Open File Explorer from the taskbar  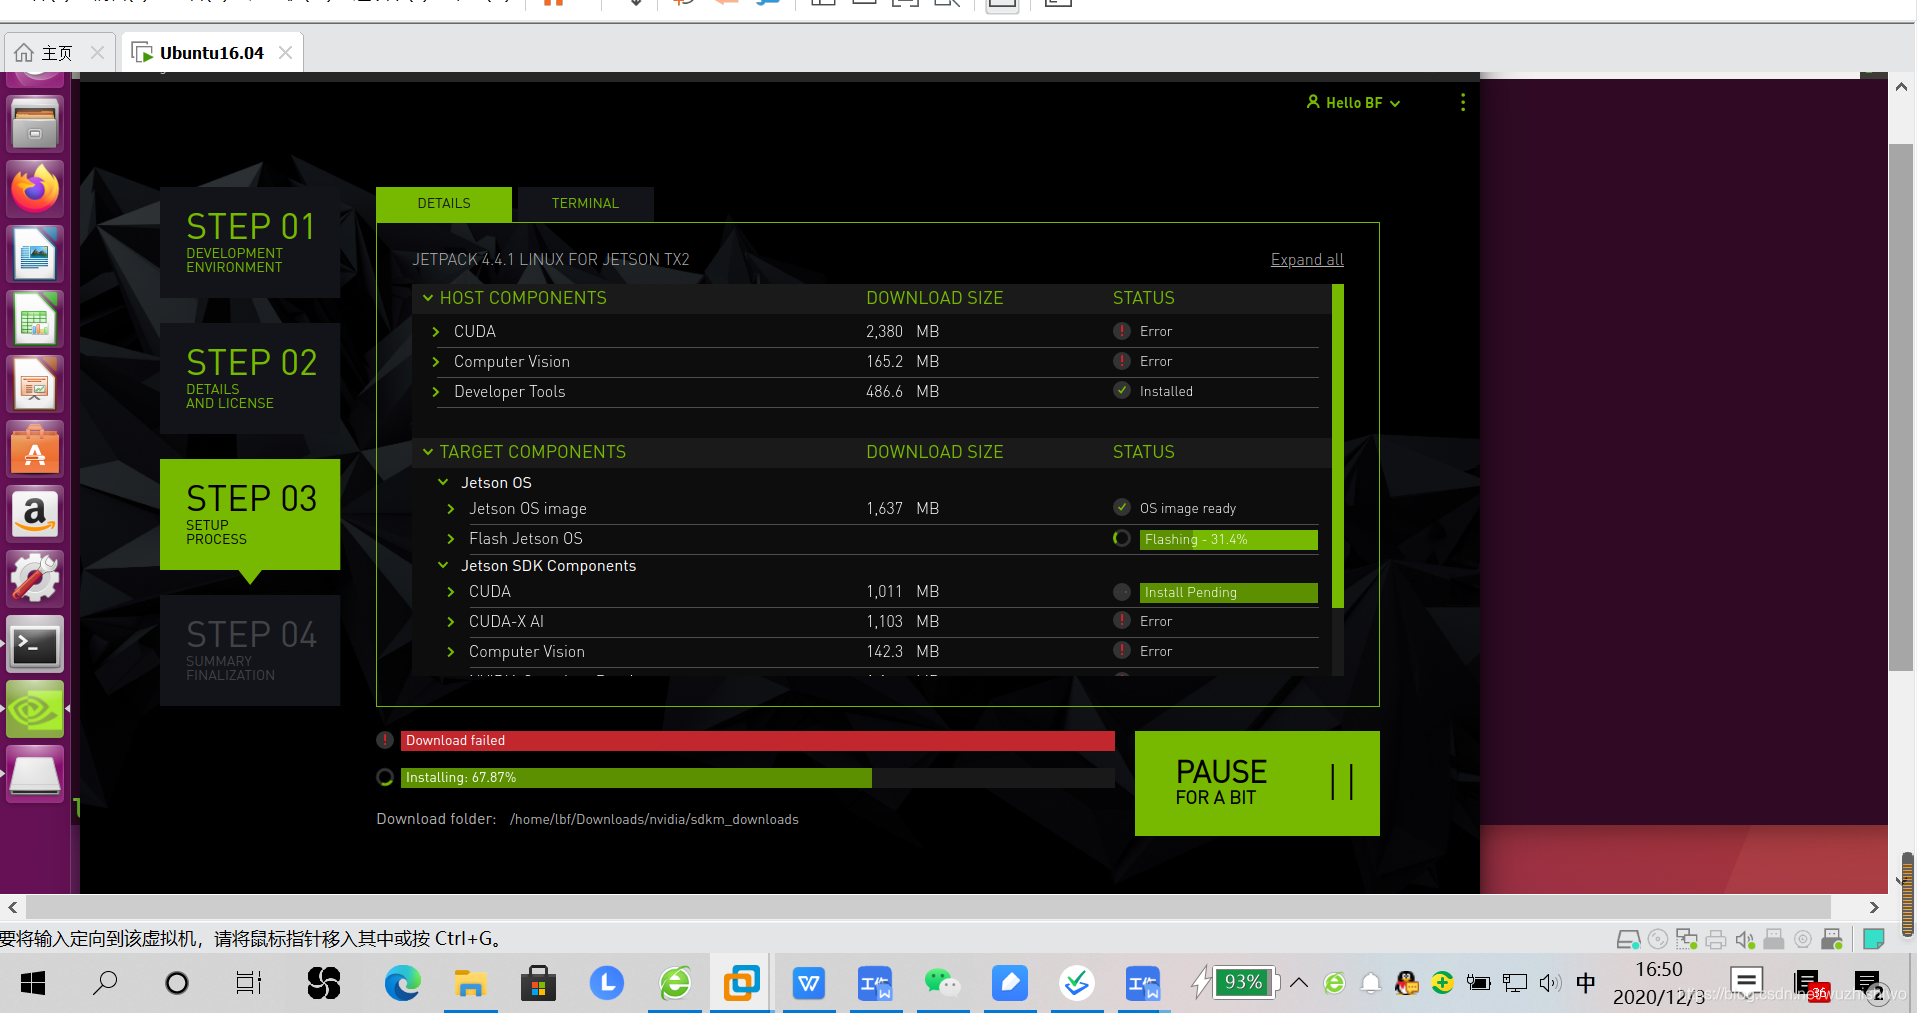[x=470, y=984]
